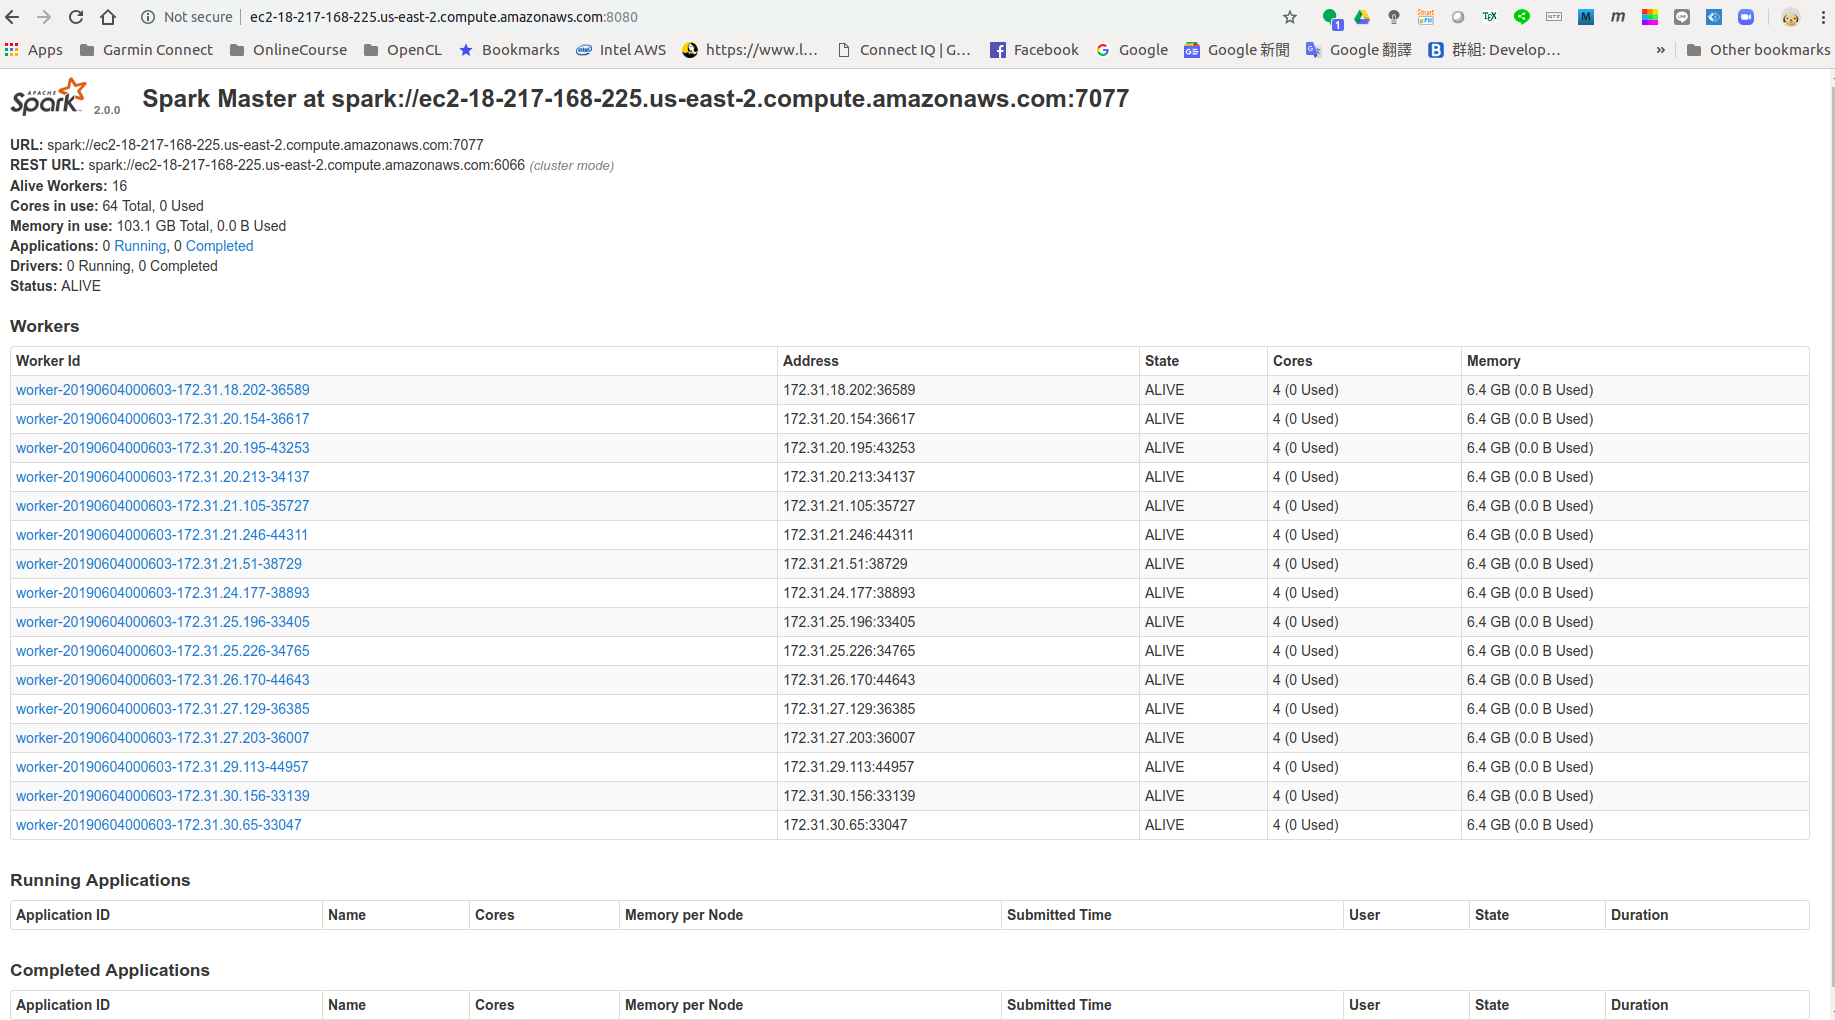This screenshot has height=1020, width=1835.
Task: Open the Bookmarks star folder
Action: point(509,50)
